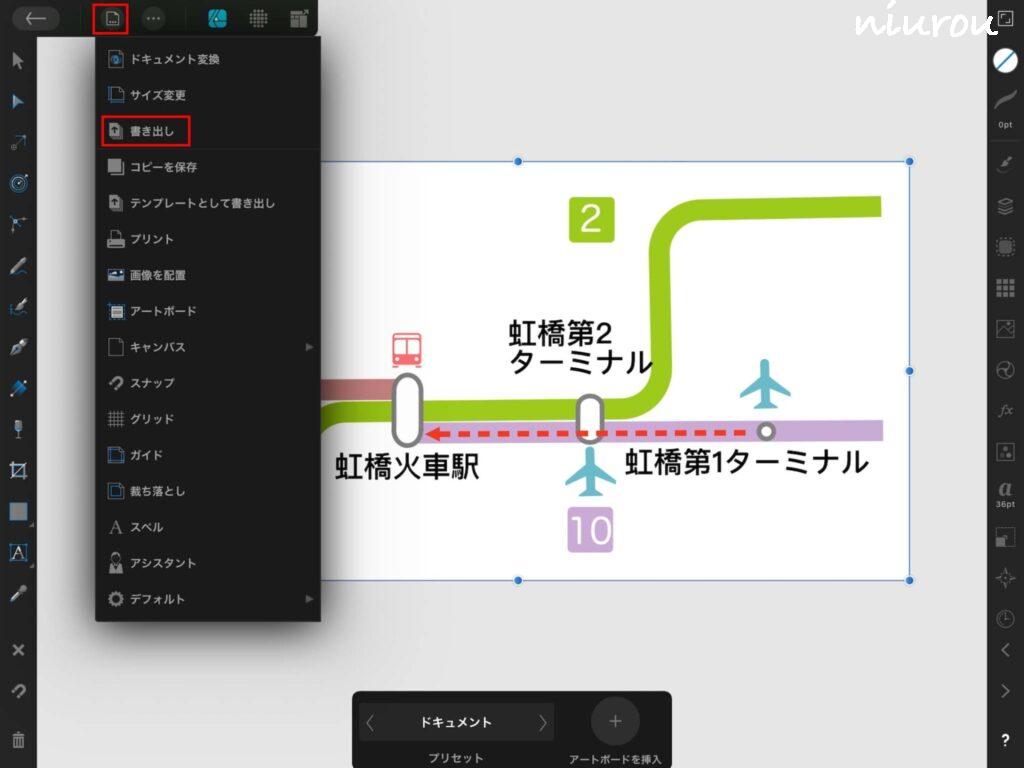Select the Crop tool
The height and width of the screenshot is (768, 1024).
point(18,470)
